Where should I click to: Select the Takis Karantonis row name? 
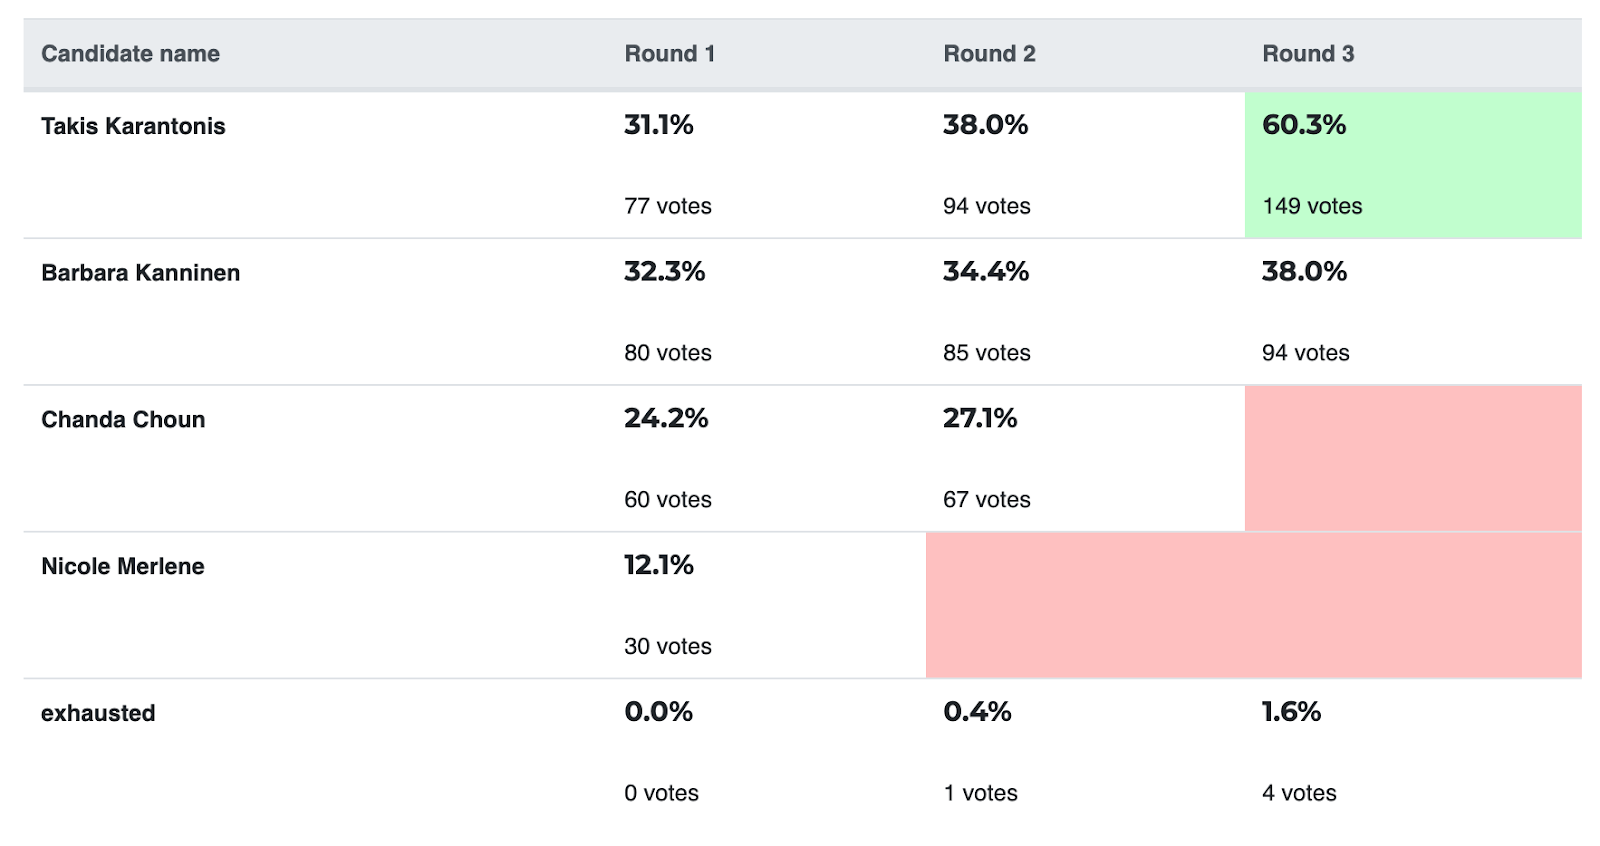pyautogui.click(x=133, y=126)
